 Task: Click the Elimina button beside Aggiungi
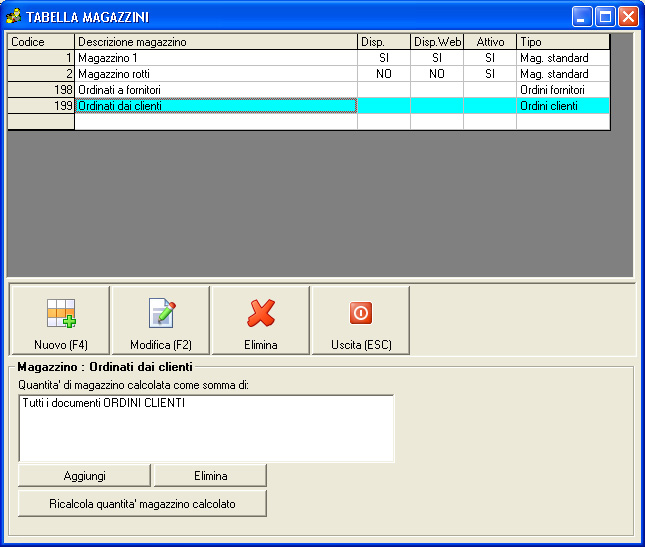[211, 476]
